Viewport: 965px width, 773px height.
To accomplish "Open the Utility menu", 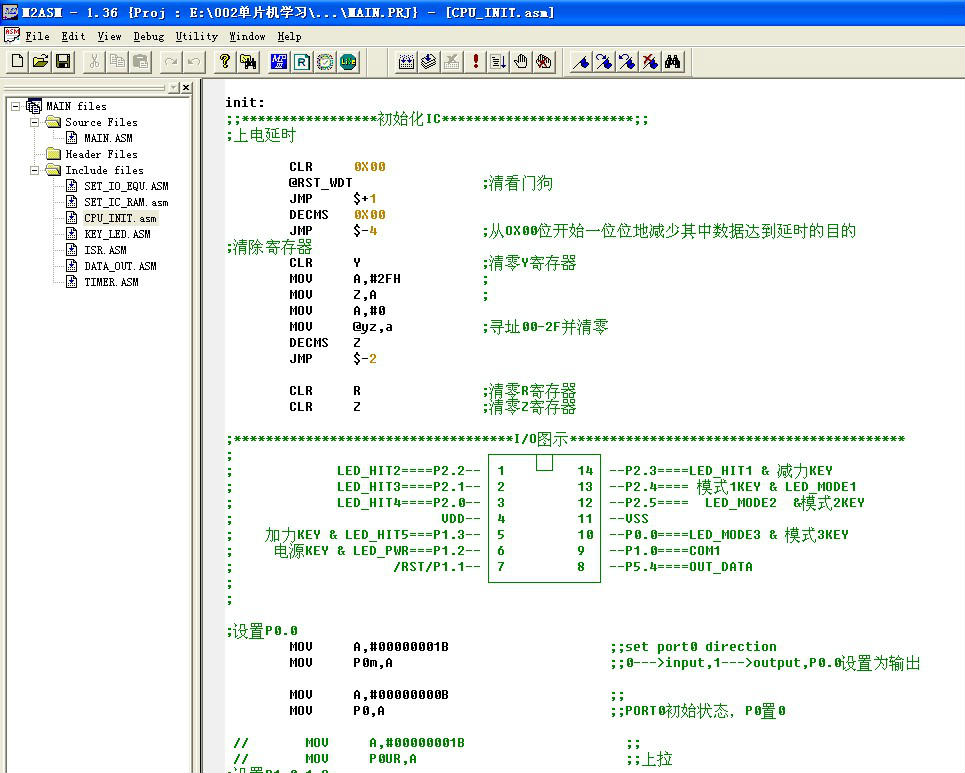I will click(x=196, y=36).
